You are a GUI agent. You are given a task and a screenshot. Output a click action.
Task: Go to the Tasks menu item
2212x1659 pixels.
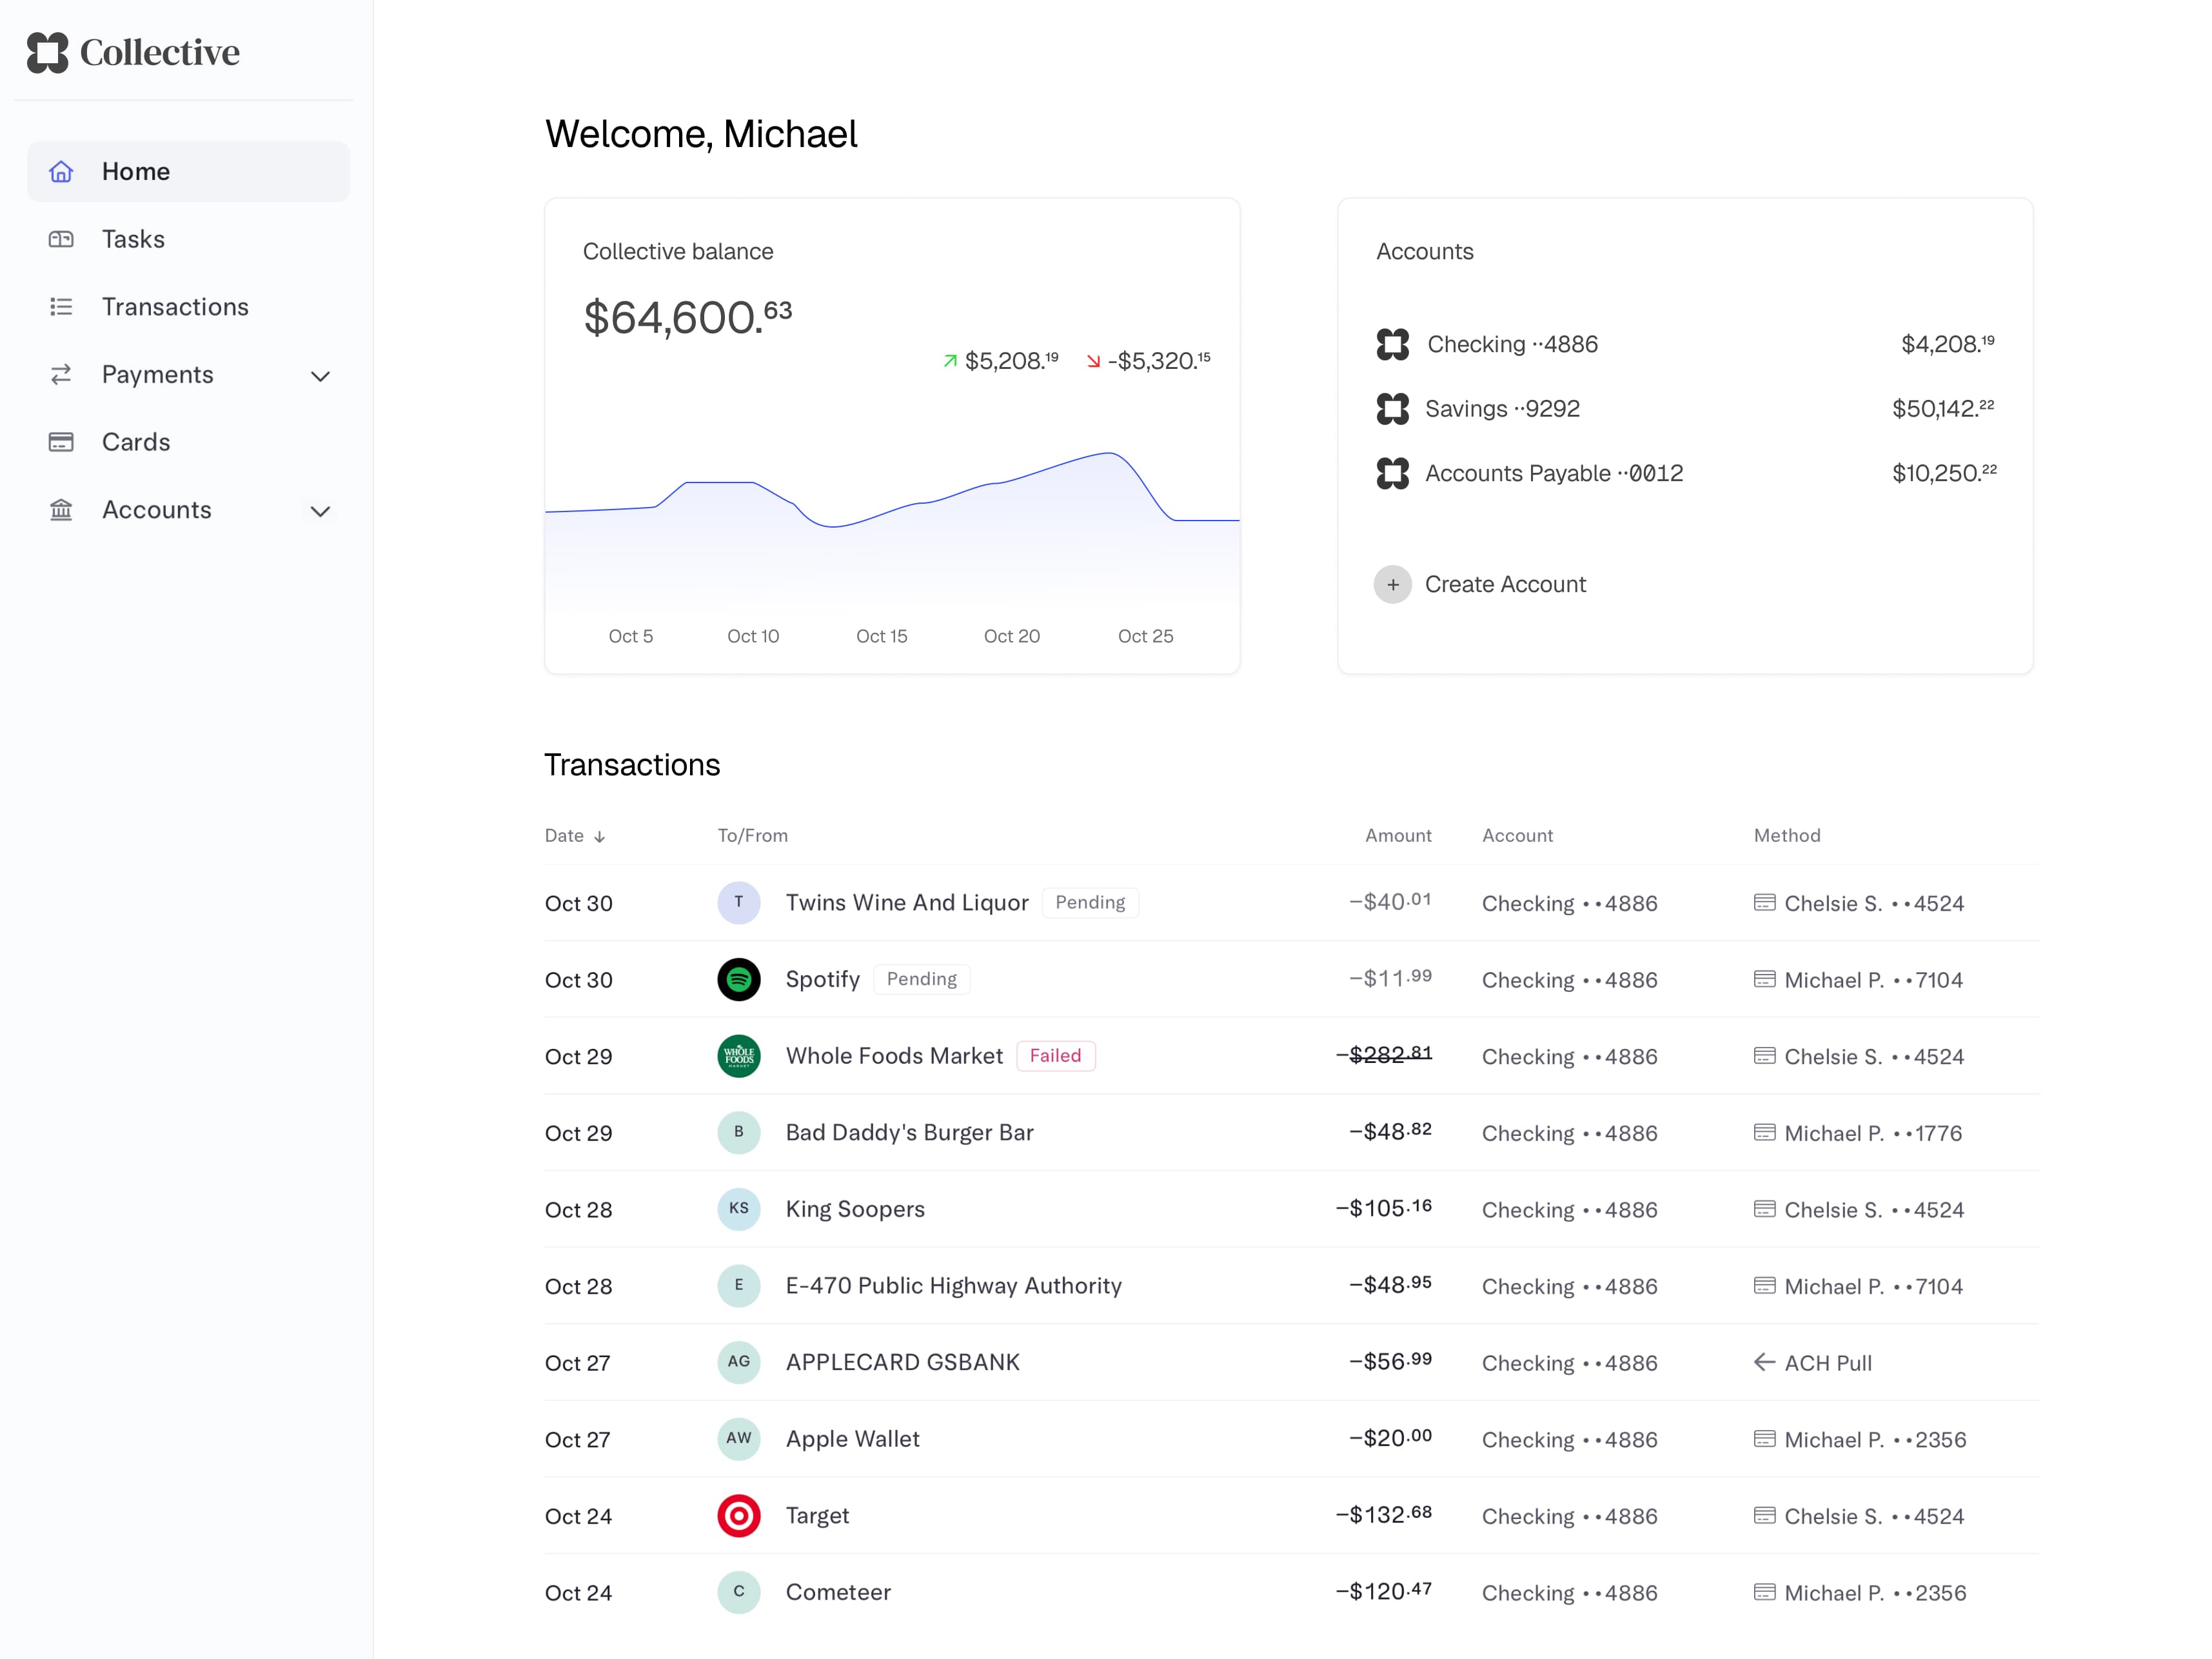pos(133,239)
